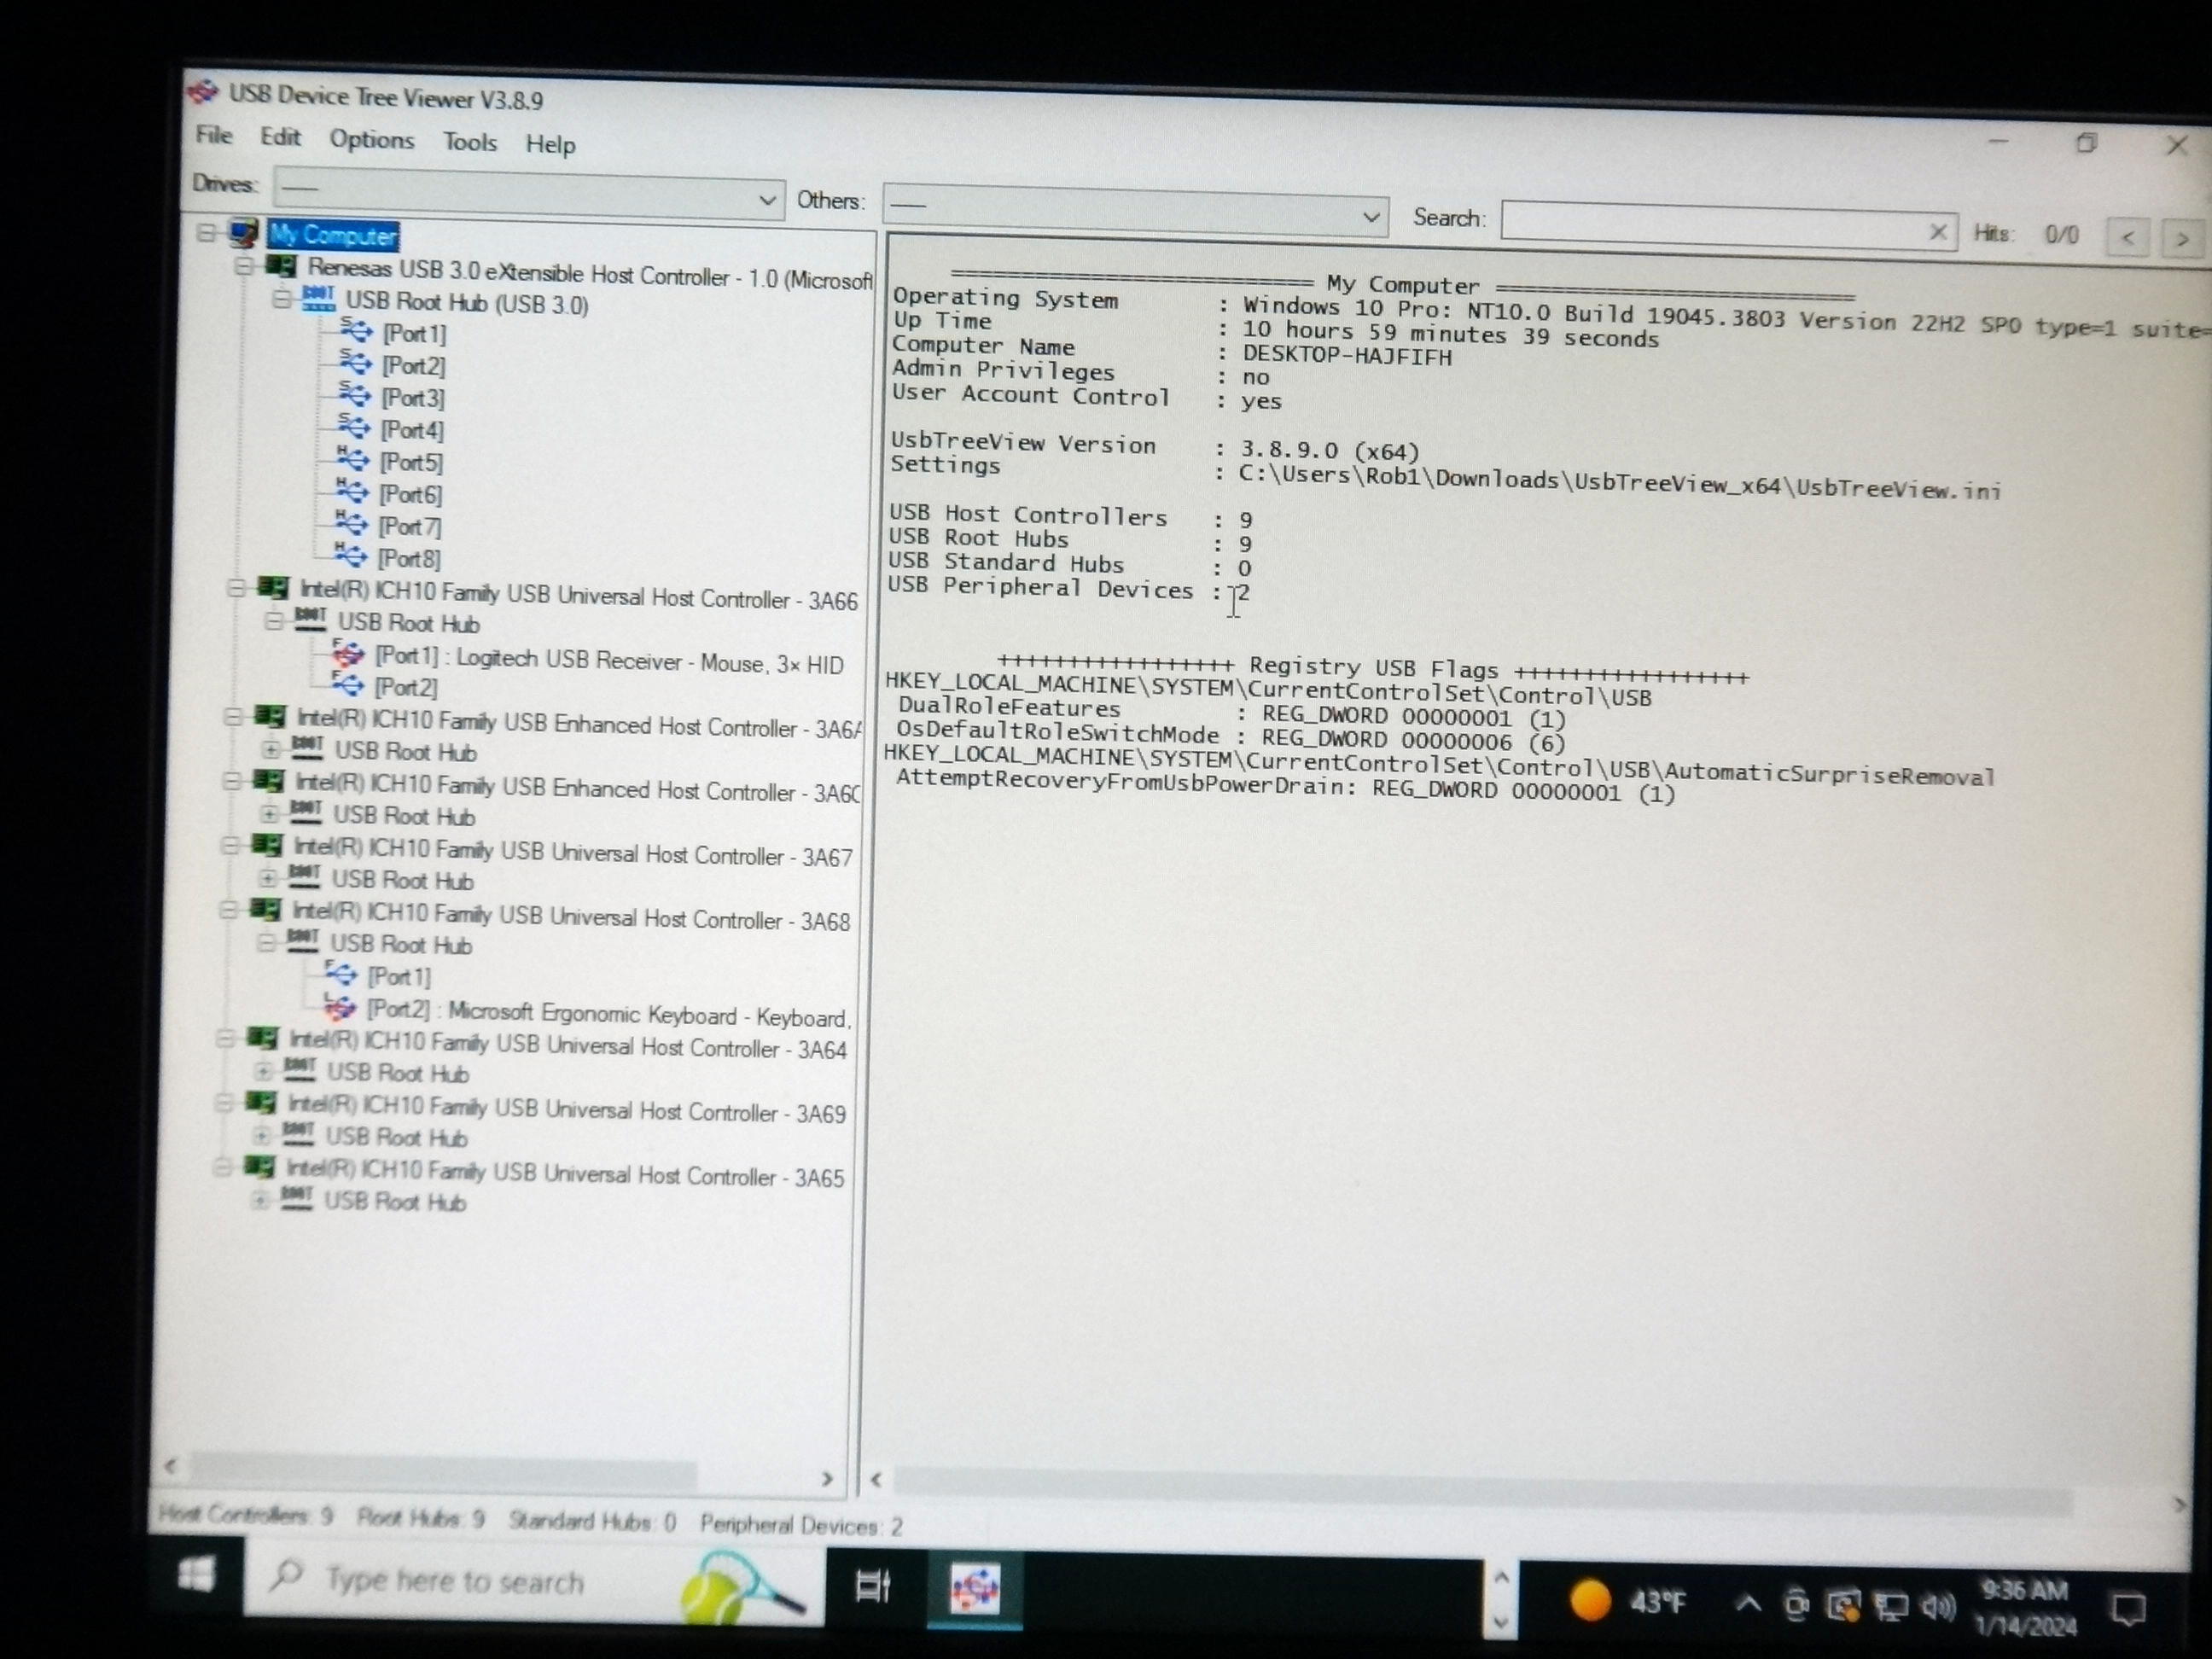Viewport: 2212px width, 1659px height.
Task: Collapse the Renesas USB 3.0 controller node
Action: [243, 266]
